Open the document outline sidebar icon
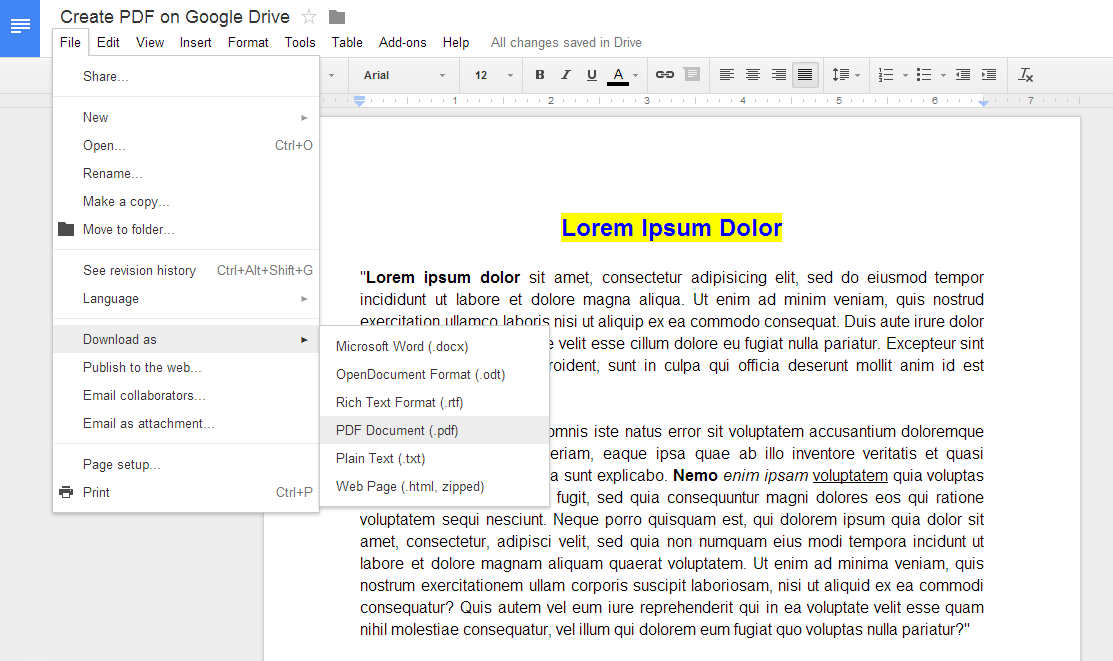 pyautogui.click(x=20, y=28)
